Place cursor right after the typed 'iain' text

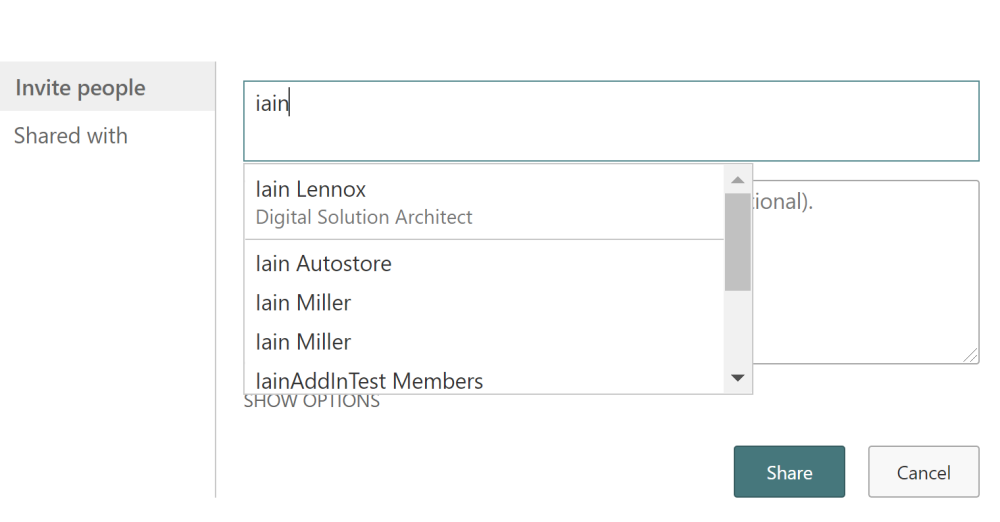291,104
